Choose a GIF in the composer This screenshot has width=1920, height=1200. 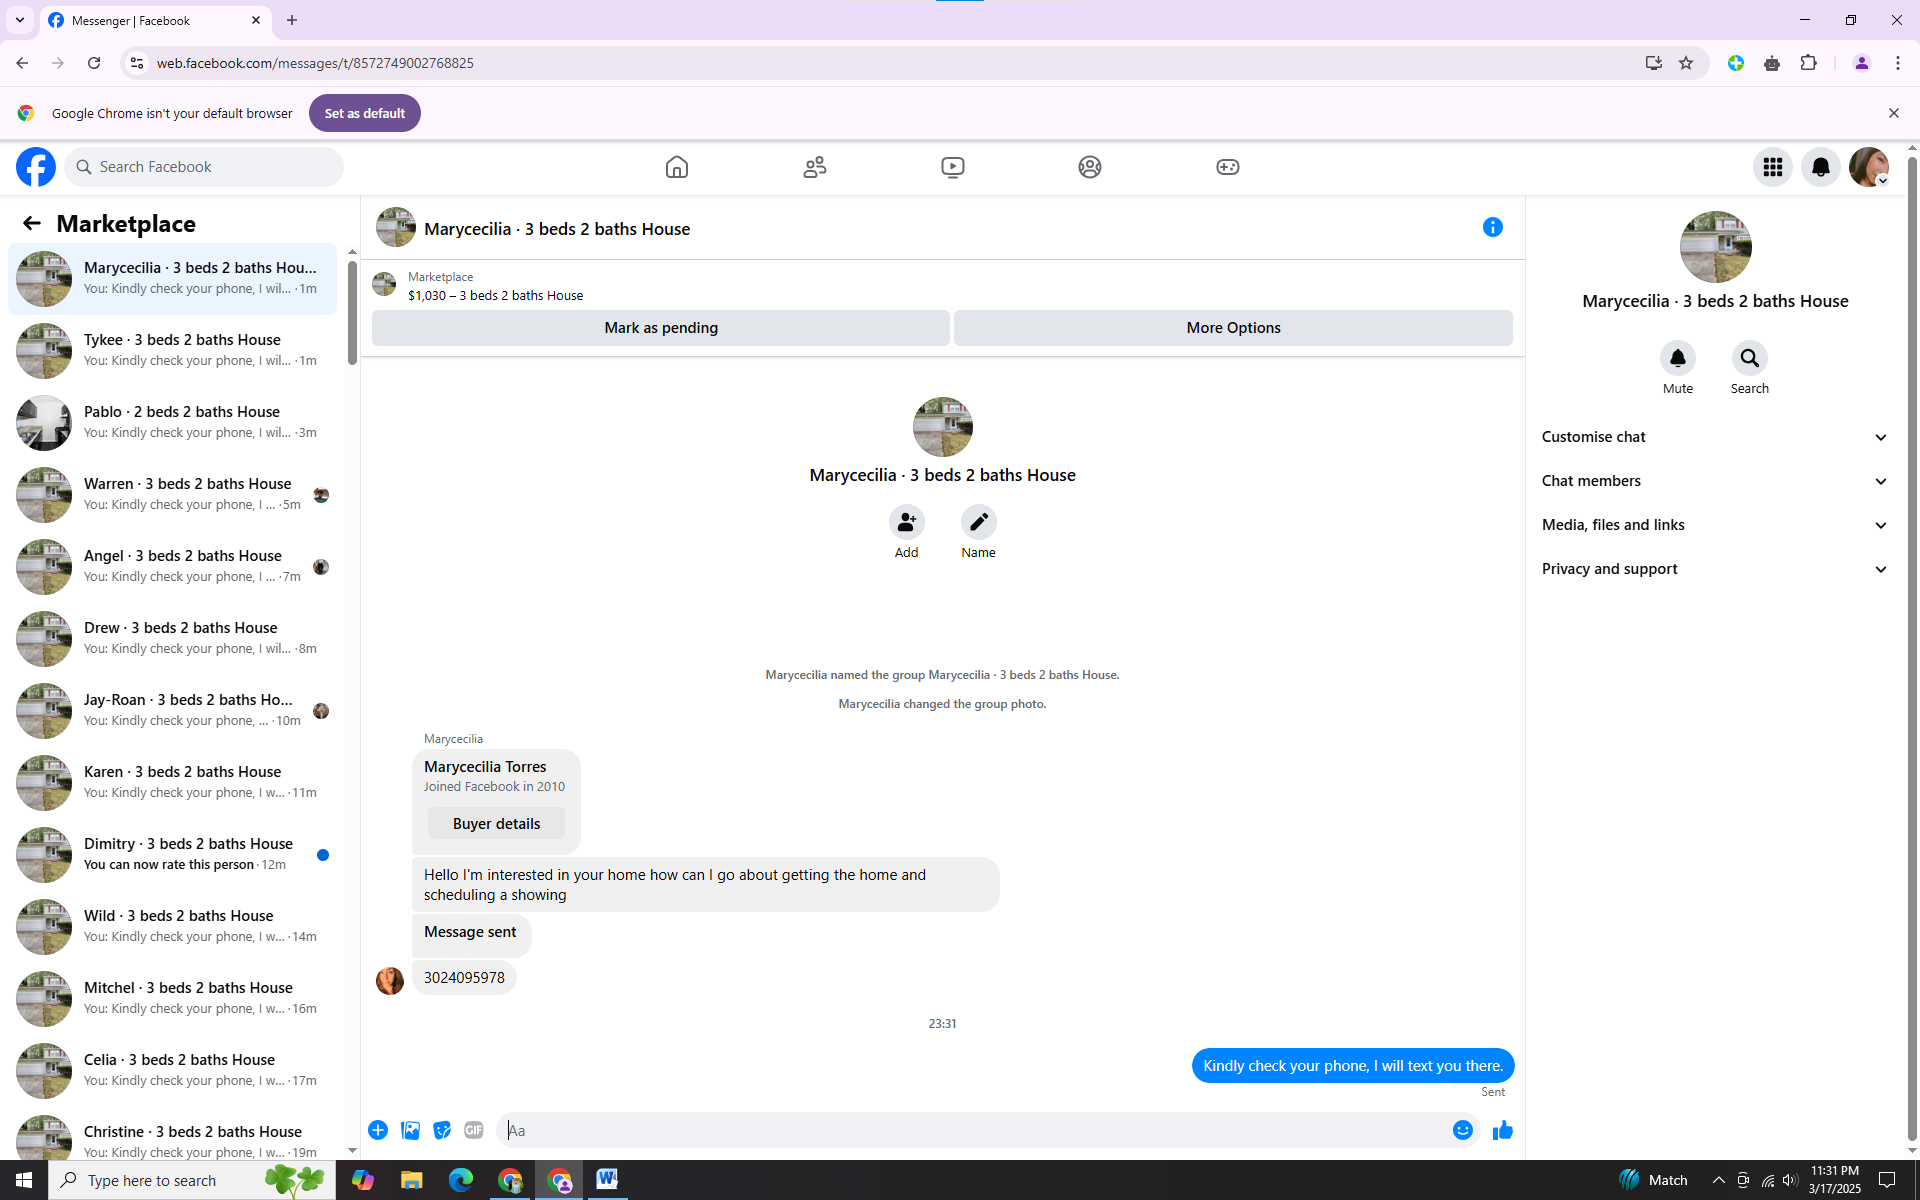[x=474, y=1130]
